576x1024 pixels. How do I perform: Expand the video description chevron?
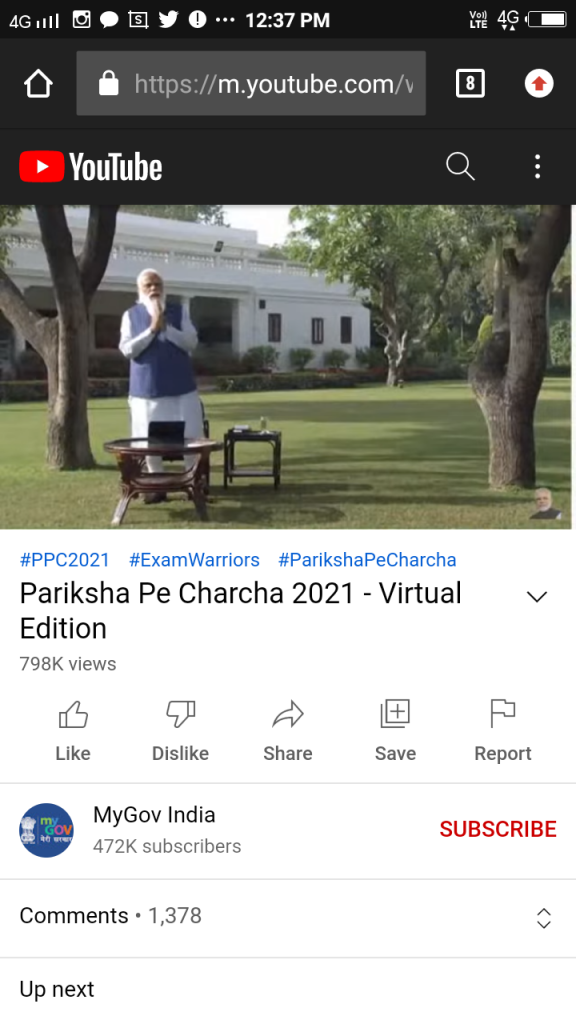pyautogui.click(x=537, y=596)
